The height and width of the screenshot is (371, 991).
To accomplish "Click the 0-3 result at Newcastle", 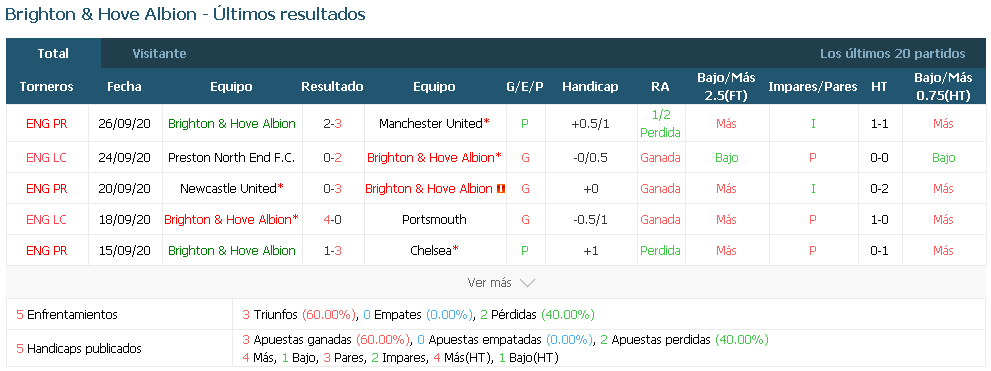I will [x=332, y=188].
